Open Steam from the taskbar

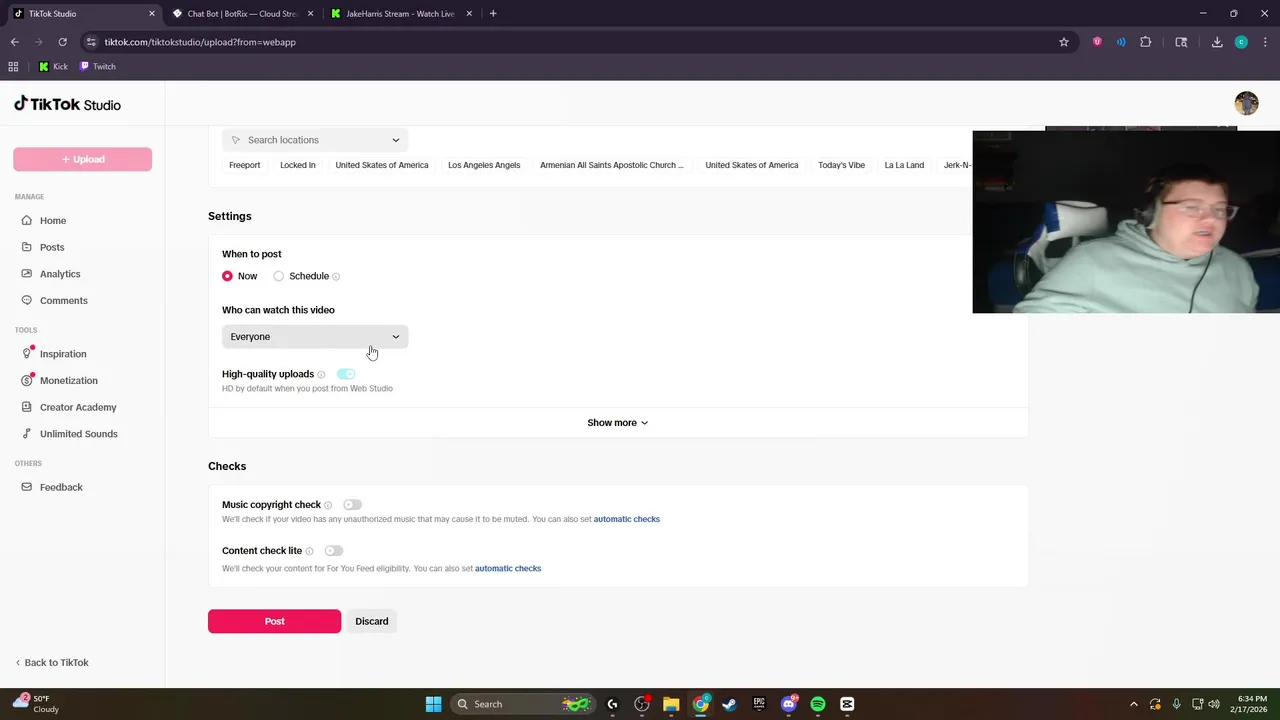coord(730,704)
